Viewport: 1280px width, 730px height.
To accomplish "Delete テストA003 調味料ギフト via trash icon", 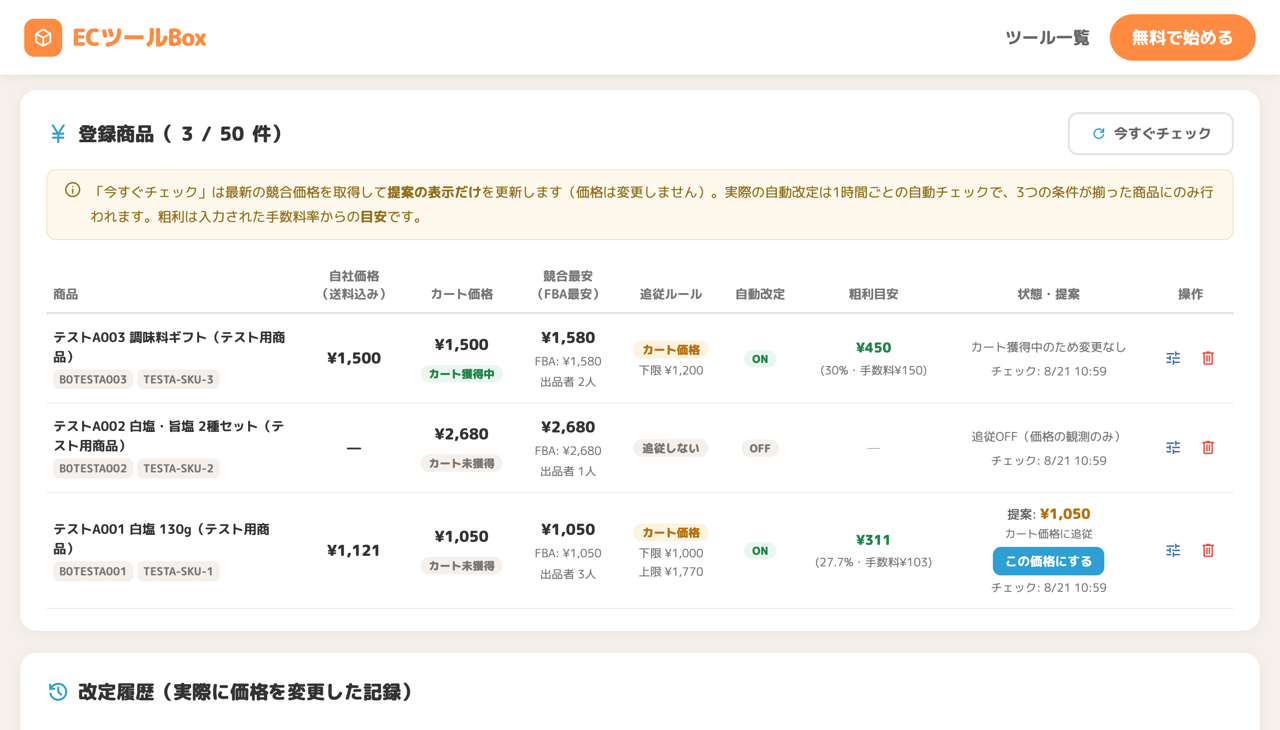I will [1208, 358].
